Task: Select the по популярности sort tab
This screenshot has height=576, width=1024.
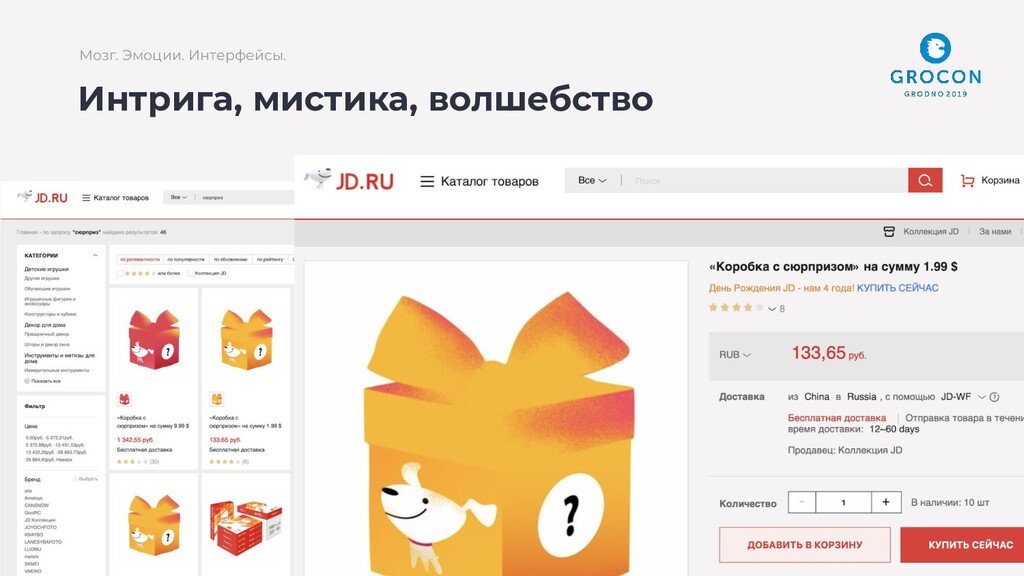Action: point(185,259)
